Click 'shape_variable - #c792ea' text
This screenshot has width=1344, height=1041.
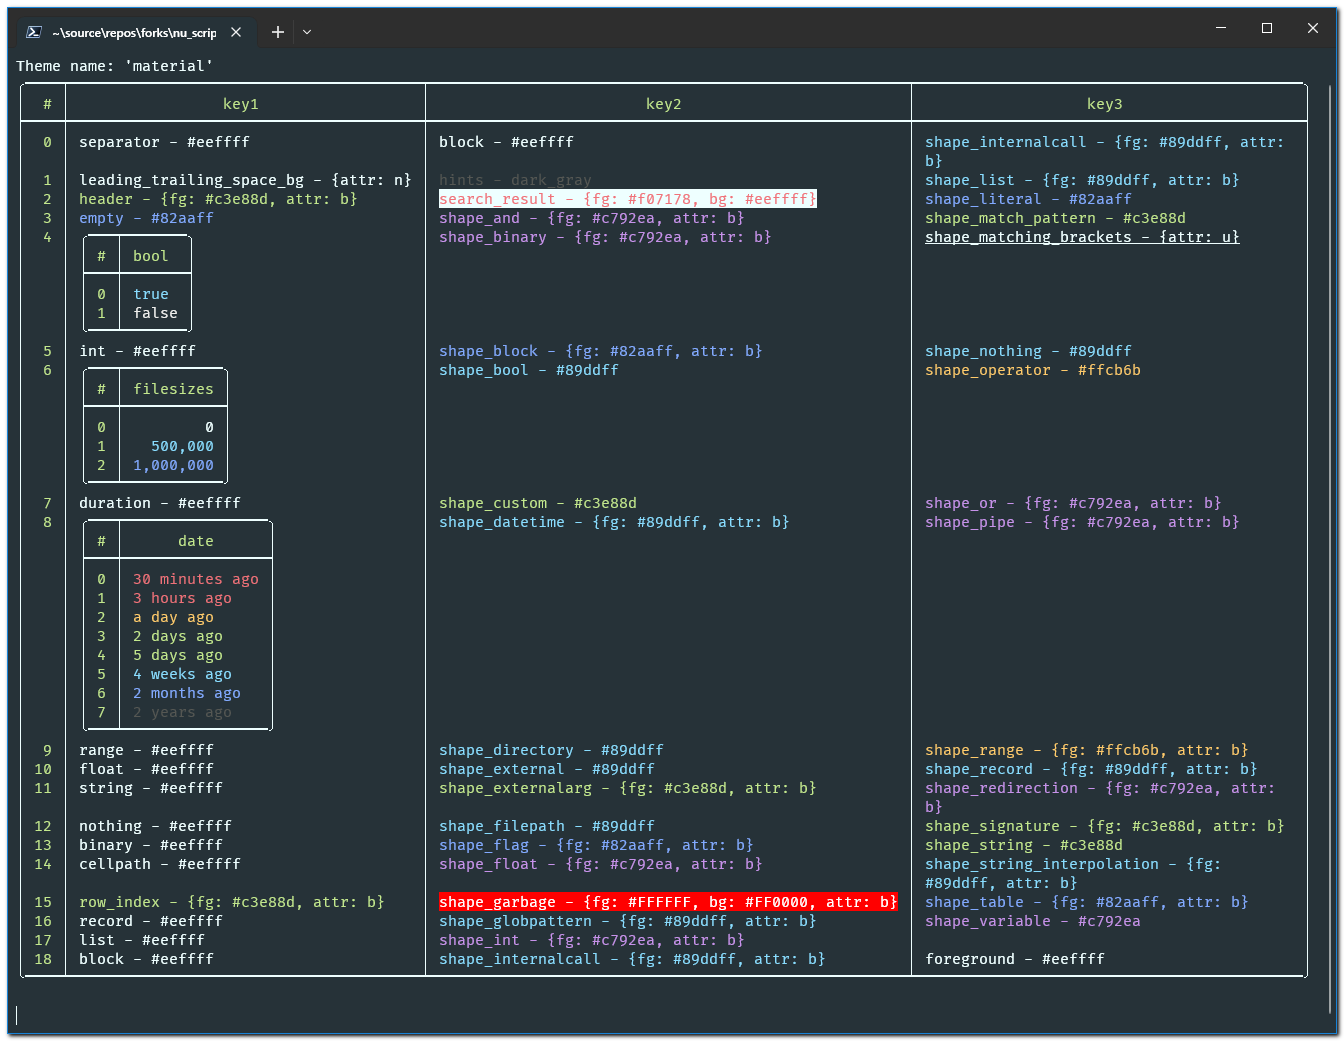click(x=1033, y=921)
